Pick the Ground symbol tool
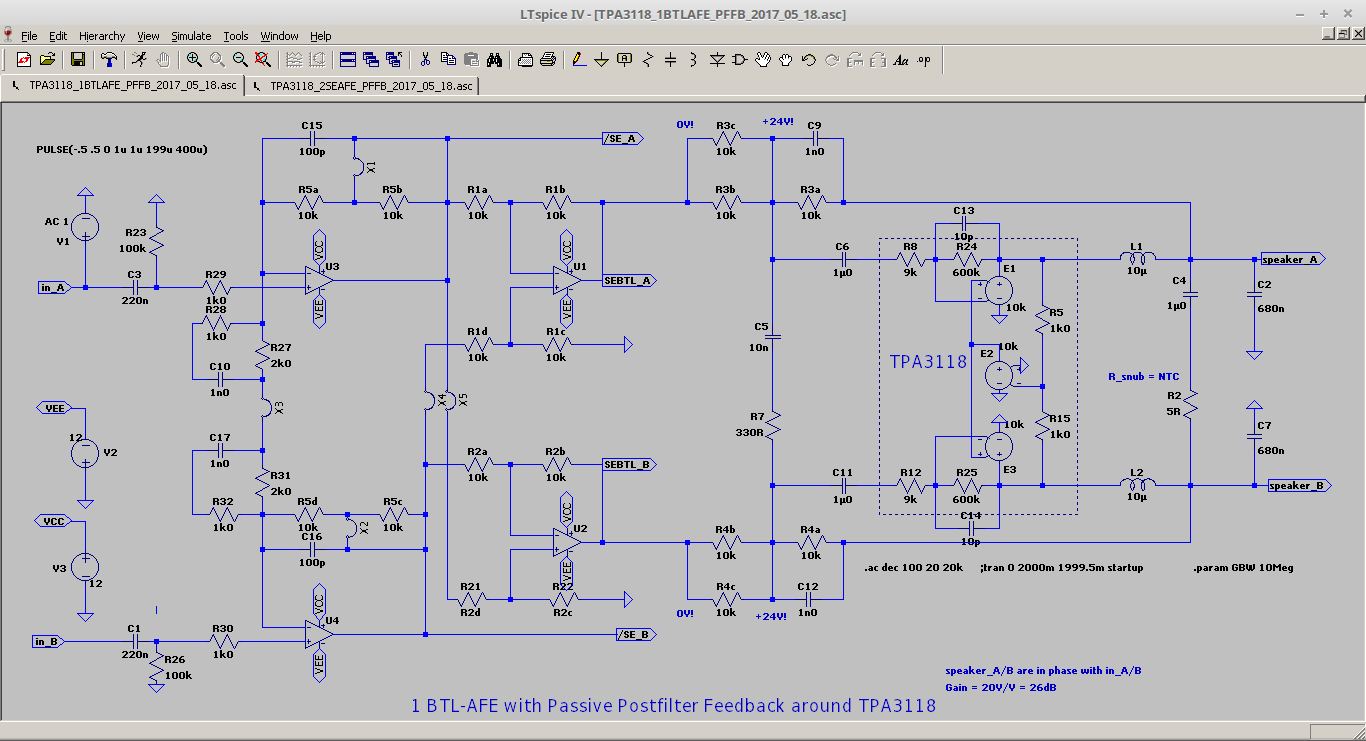This screenshot has height=741, width=1366. (601, 60)
